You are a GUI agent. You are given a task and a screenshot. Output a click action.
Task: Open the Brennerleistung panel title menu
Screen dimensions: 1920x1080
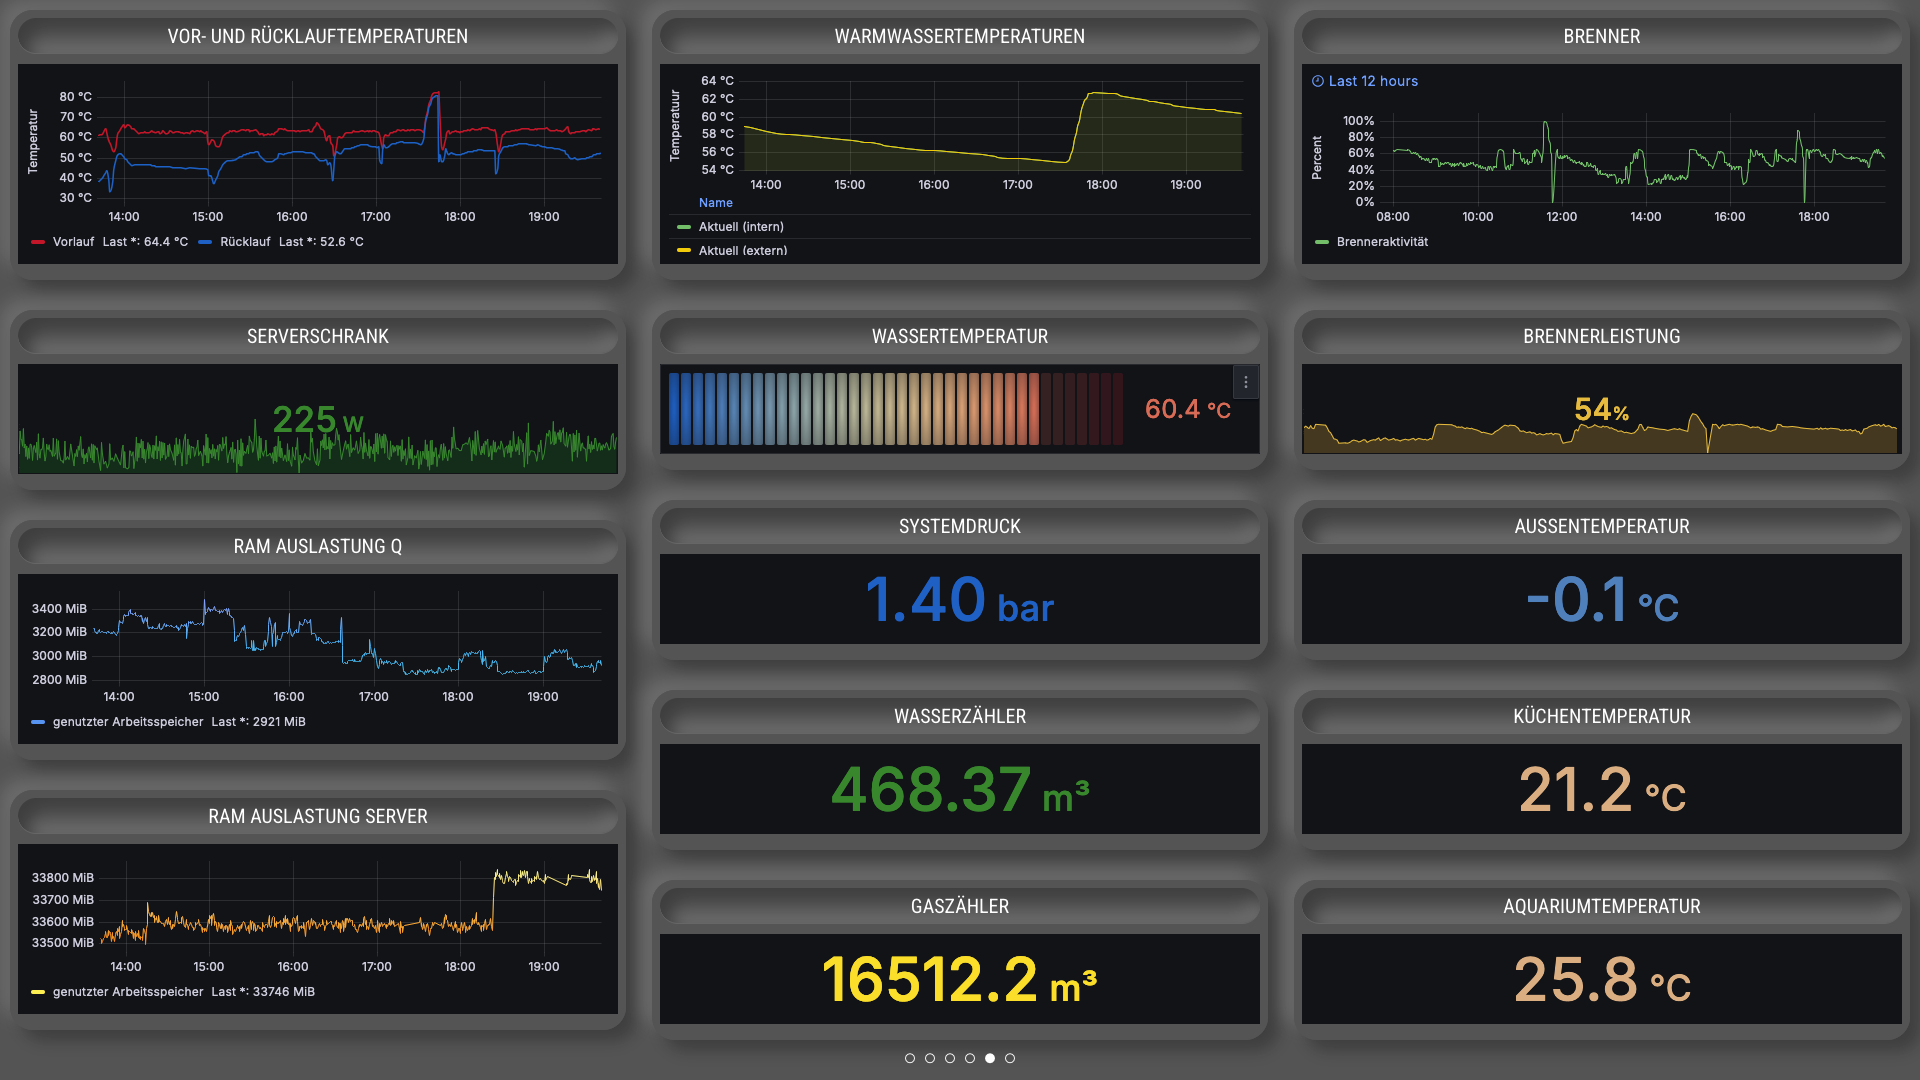click(x=1602, y=336)
